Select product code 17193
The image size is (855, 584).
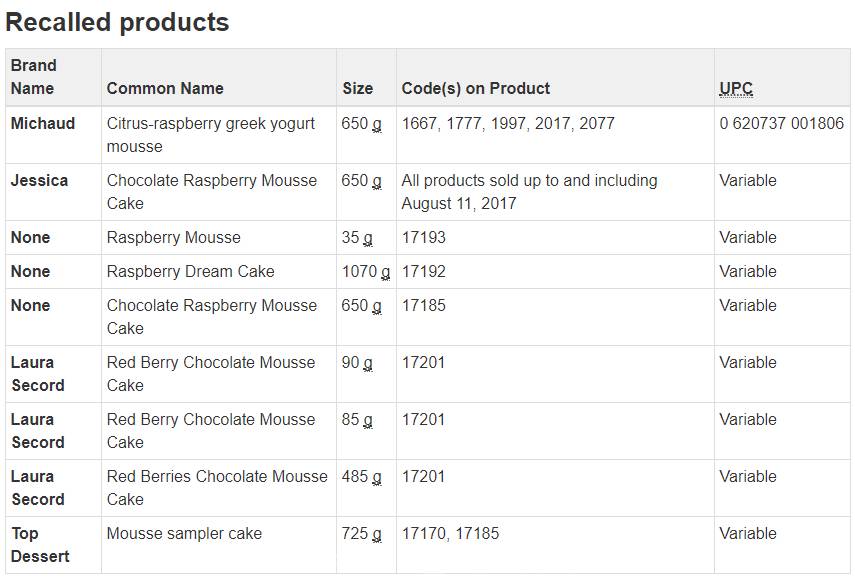424,237
